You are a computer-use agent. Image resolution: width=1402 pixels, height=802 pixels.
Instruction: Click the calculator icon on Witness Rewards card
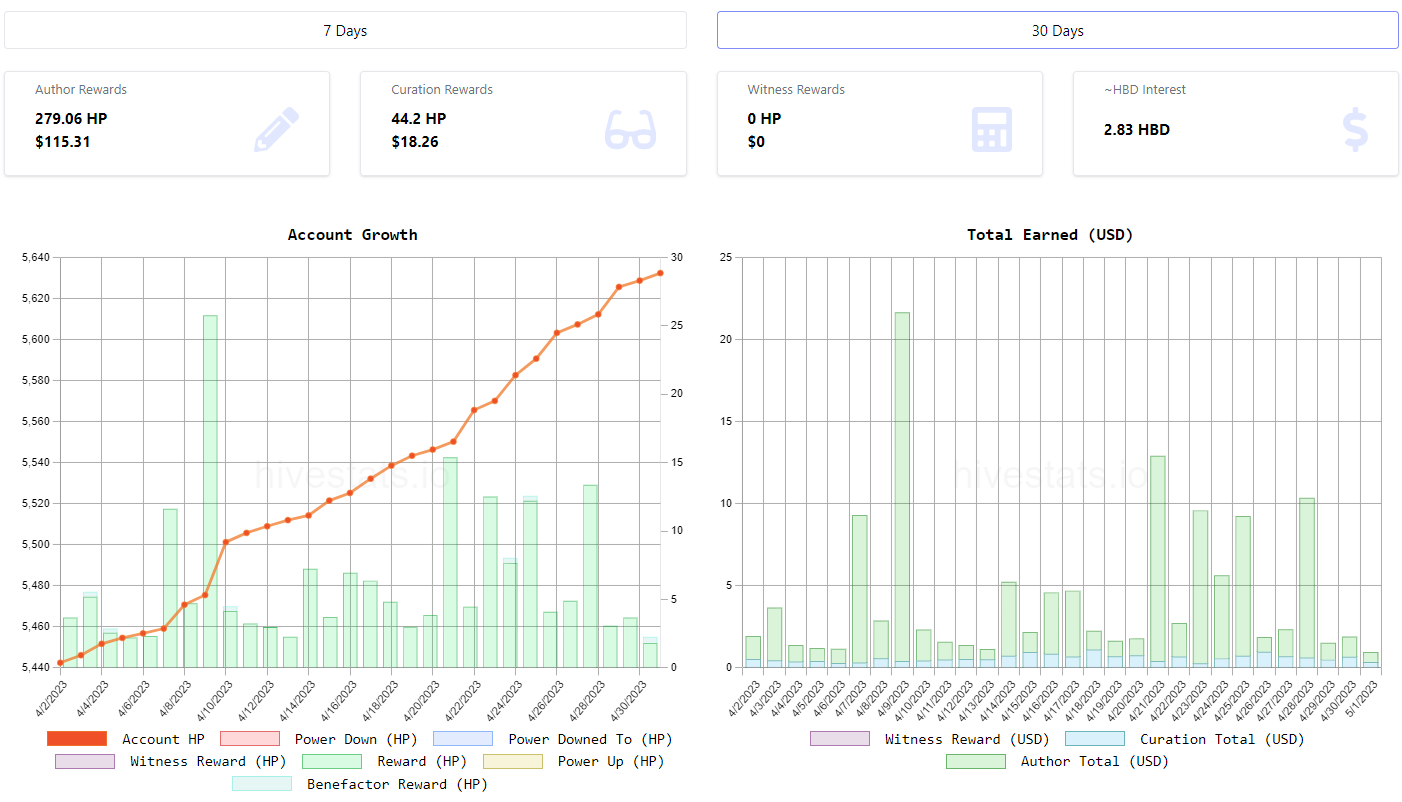point(992,130)
